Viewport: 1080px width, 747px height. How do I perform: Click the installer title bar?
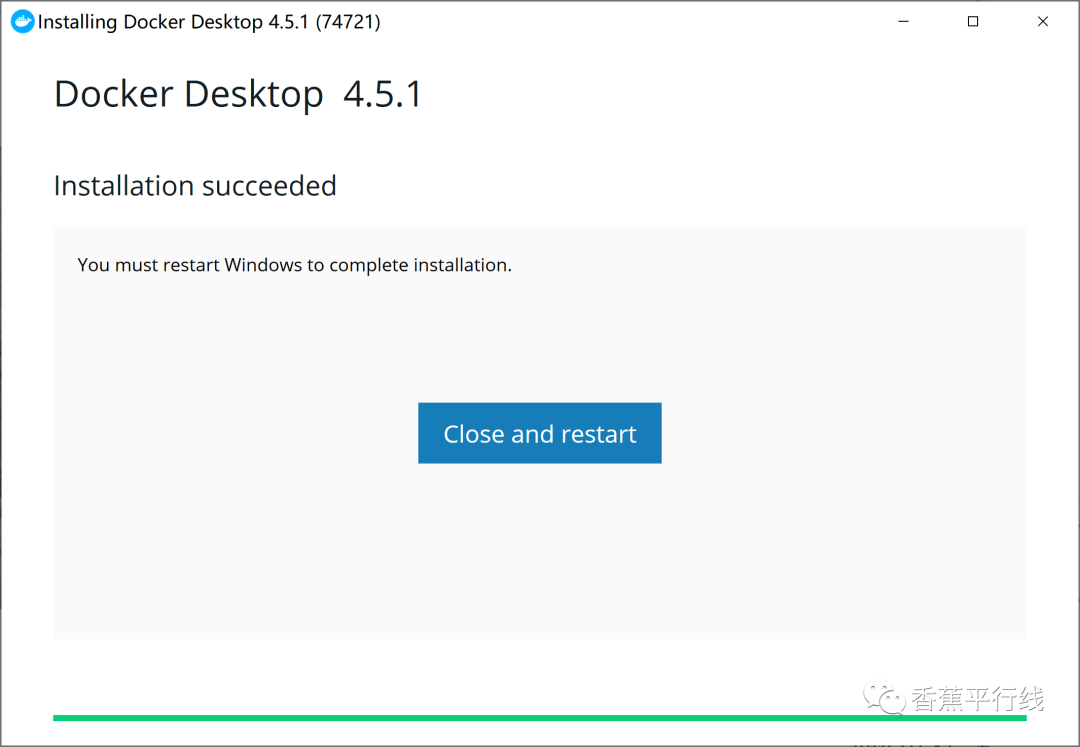600,21
